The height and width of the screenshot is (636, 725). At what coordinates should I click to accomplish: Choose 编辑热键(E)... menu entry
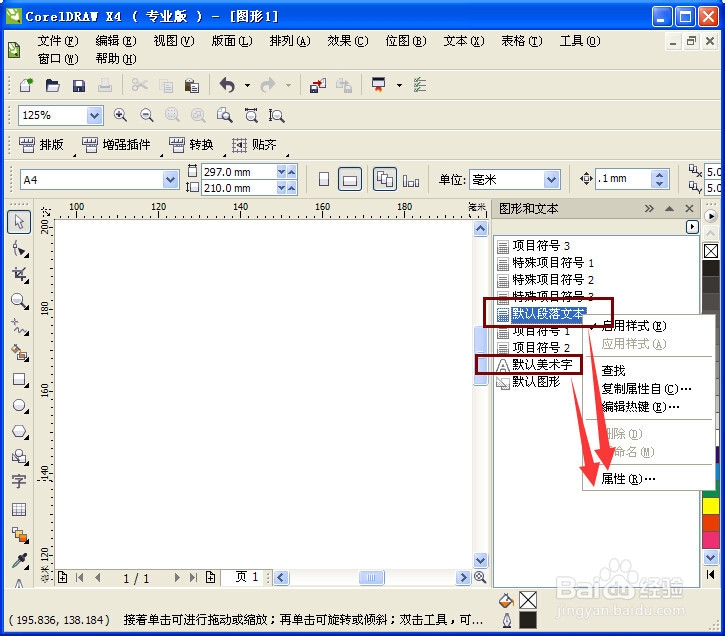640,407
